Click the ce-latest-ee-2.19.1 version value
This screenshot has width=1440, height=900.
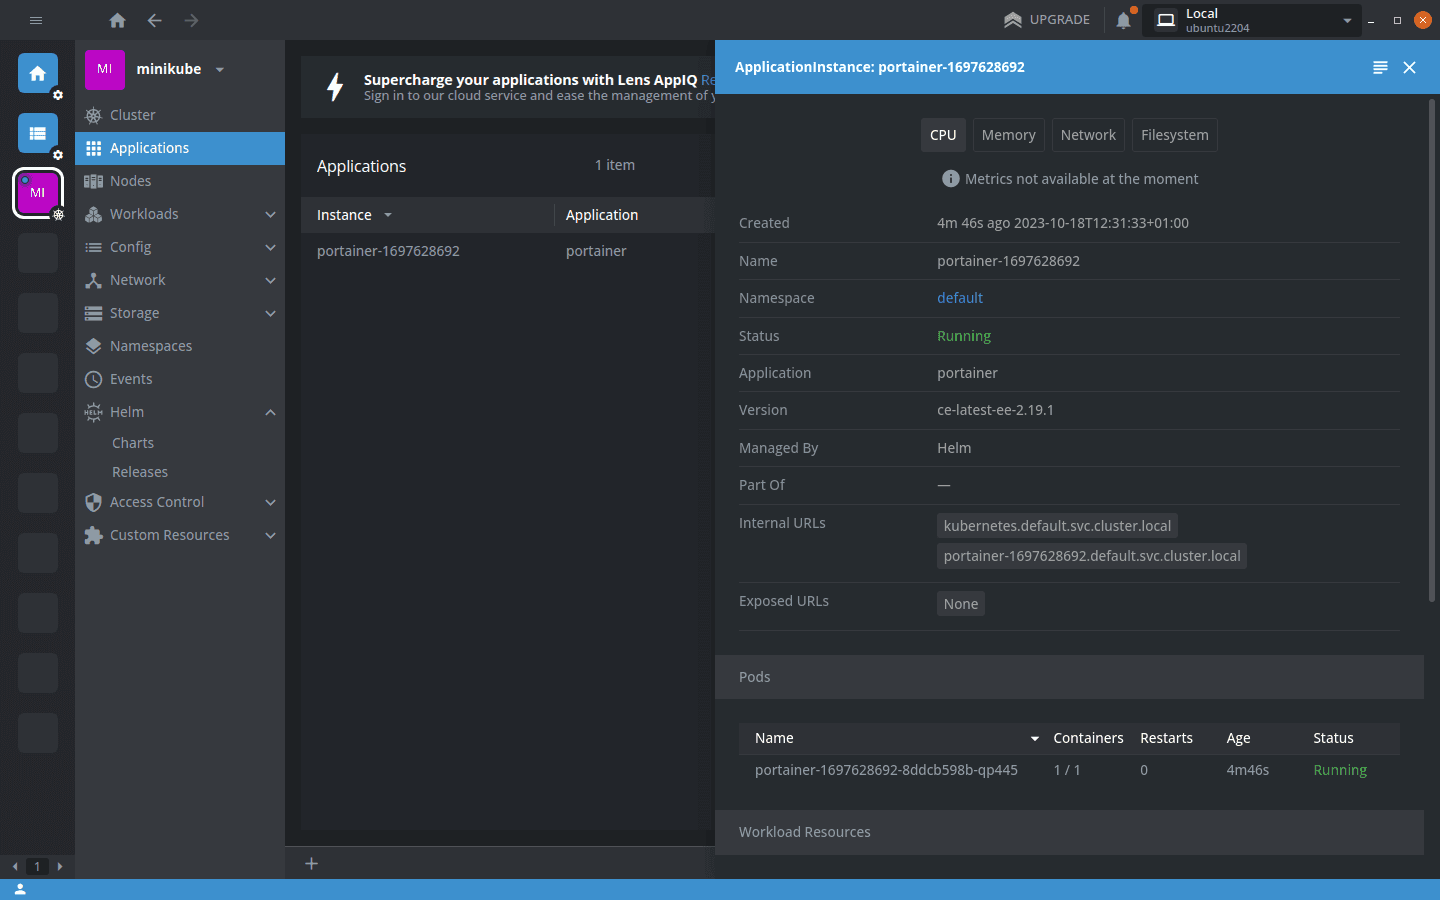point(995,410)
